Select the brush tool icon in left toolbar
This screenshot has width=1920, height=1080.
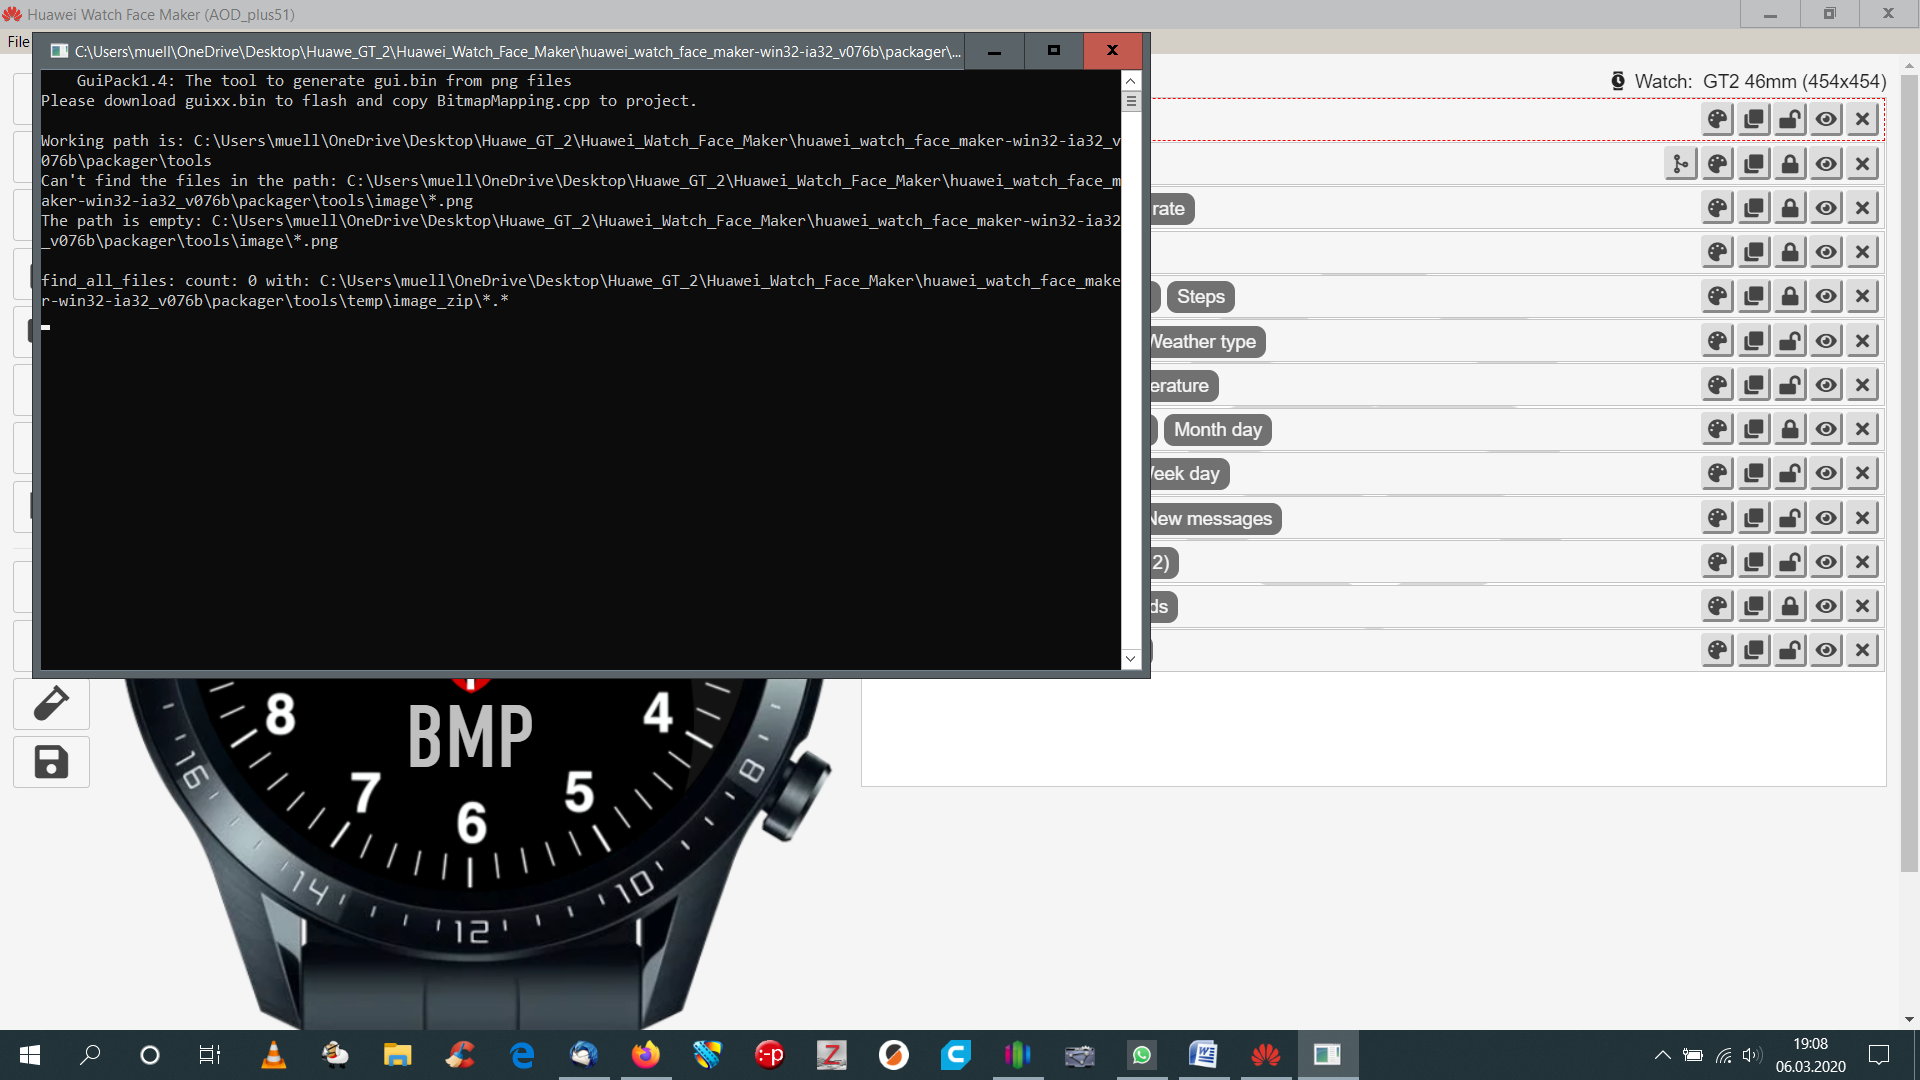pyautogui.click(x=51, y=703)
